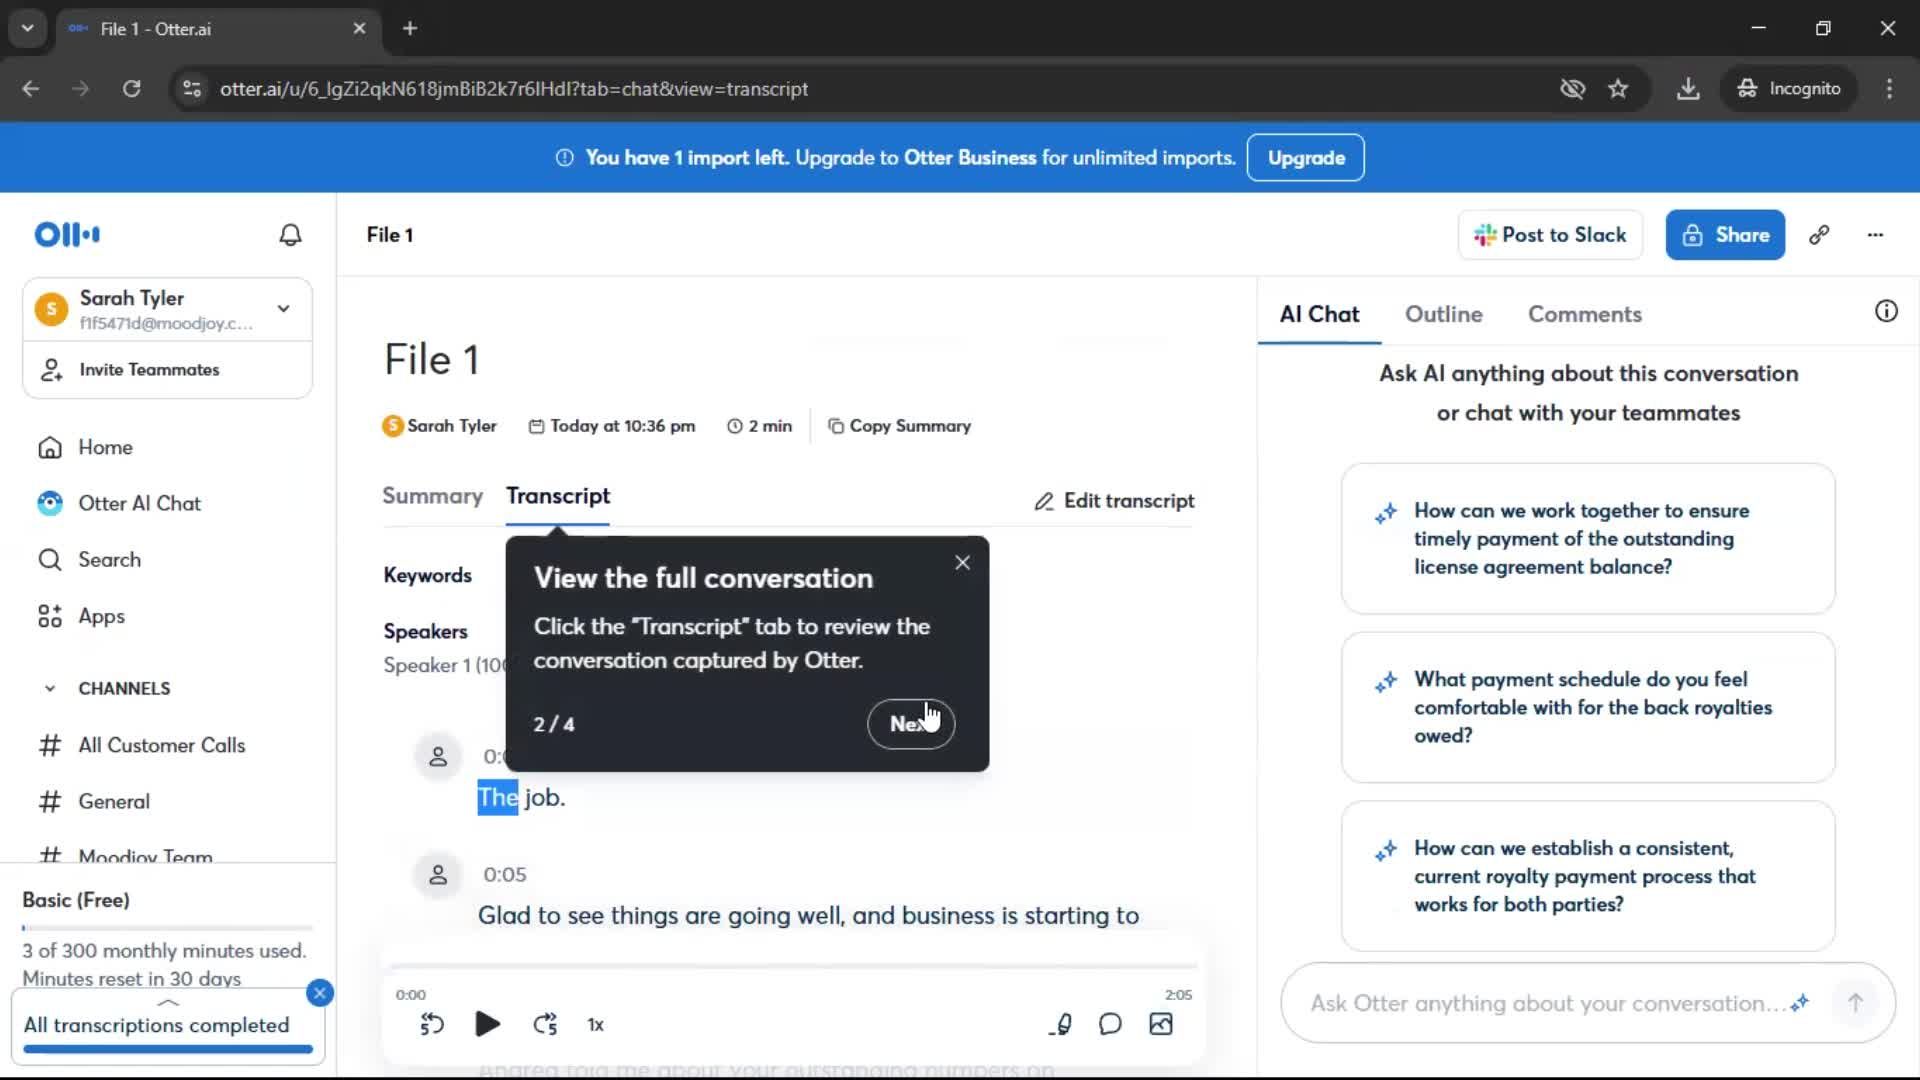This screenshot has height=1080, width=1920.
Task: Expand the Sarah Tyler account dropdown
Action: (284, 308)
